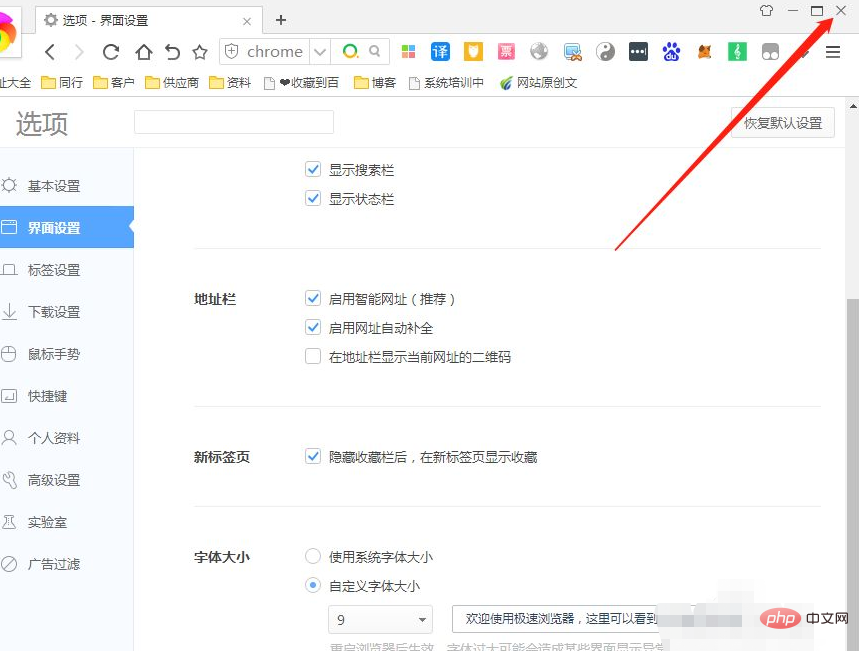Click the Baidu paw extension icon
This screenshot has height=651, width=859.
671,52
